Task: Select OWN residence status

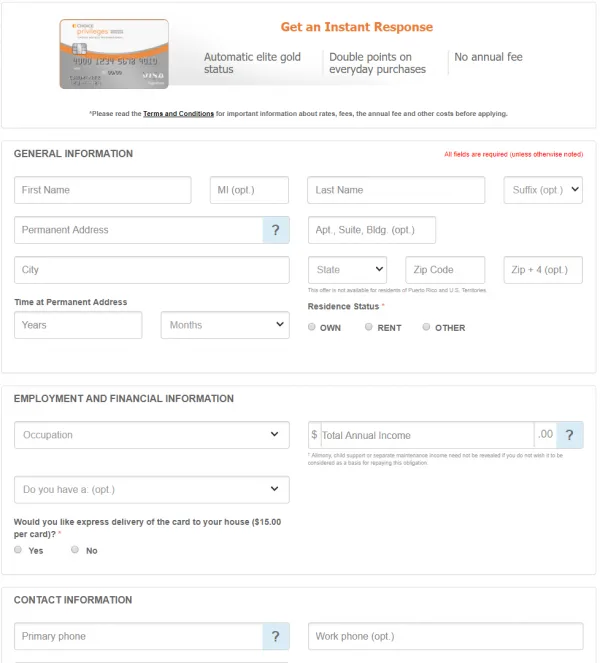Action: point(312,327)
